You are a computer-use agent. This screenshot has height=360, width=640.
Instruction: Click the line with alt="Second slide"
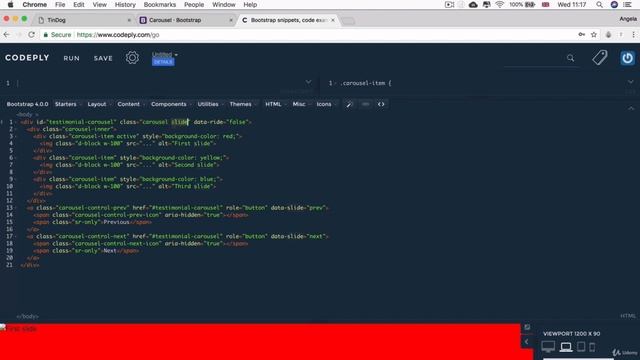click(x=129, y=165)
